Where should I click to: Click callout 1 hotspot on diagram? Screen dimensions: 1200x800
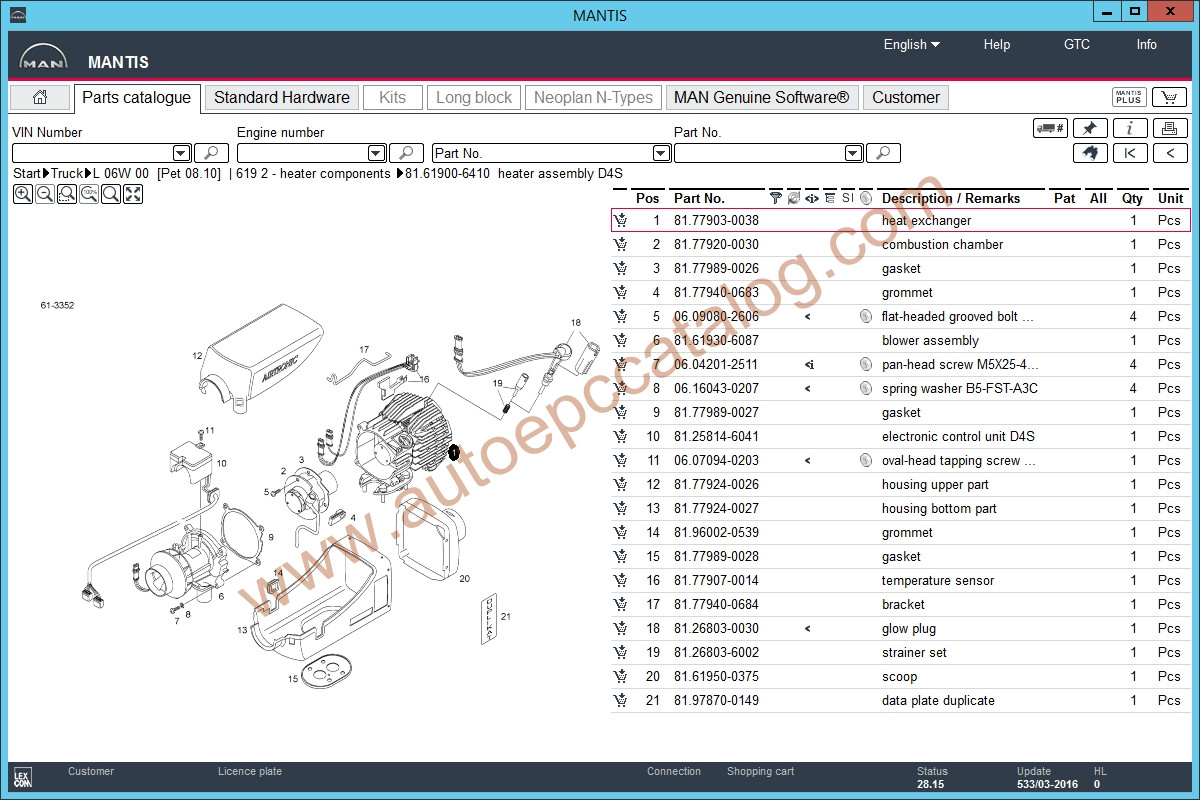click(x=453, y=452)
